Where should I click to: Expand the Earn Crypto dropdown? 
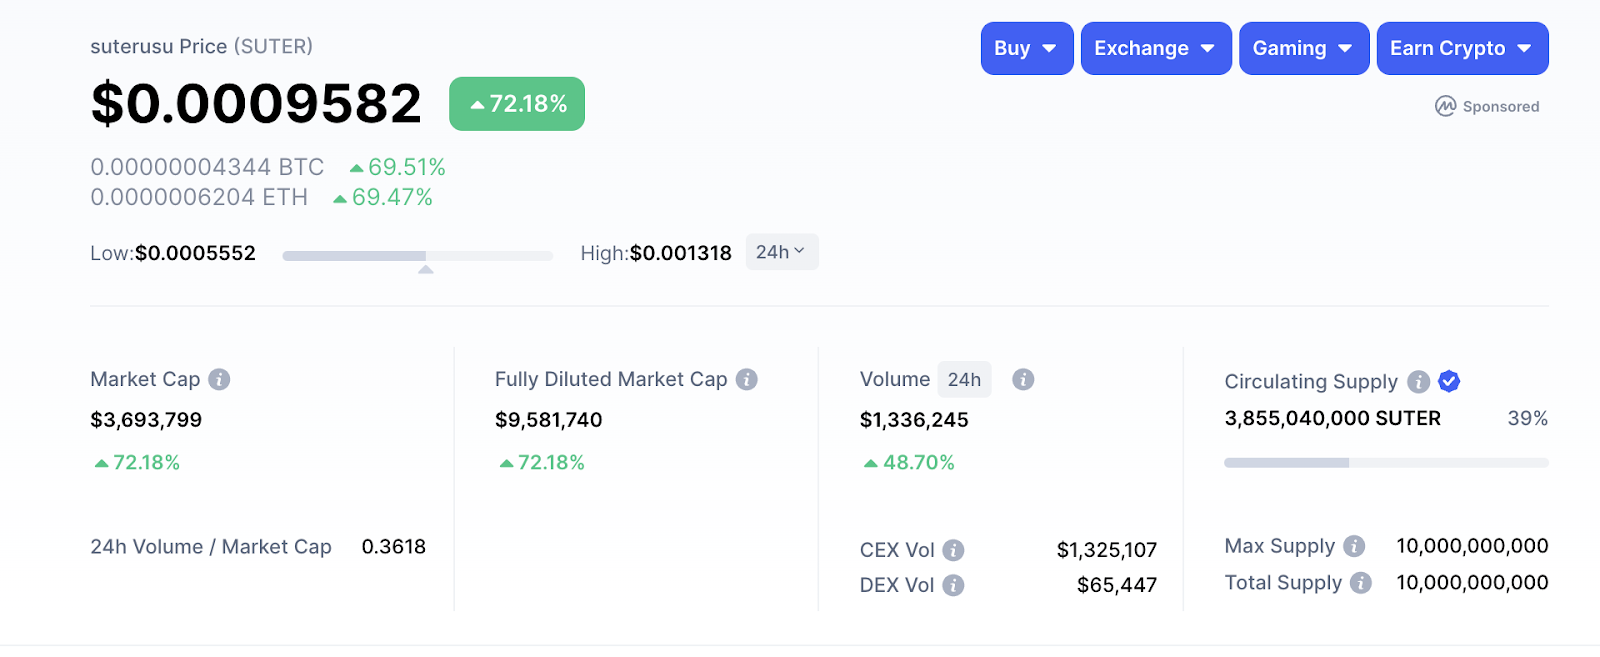1462,48
